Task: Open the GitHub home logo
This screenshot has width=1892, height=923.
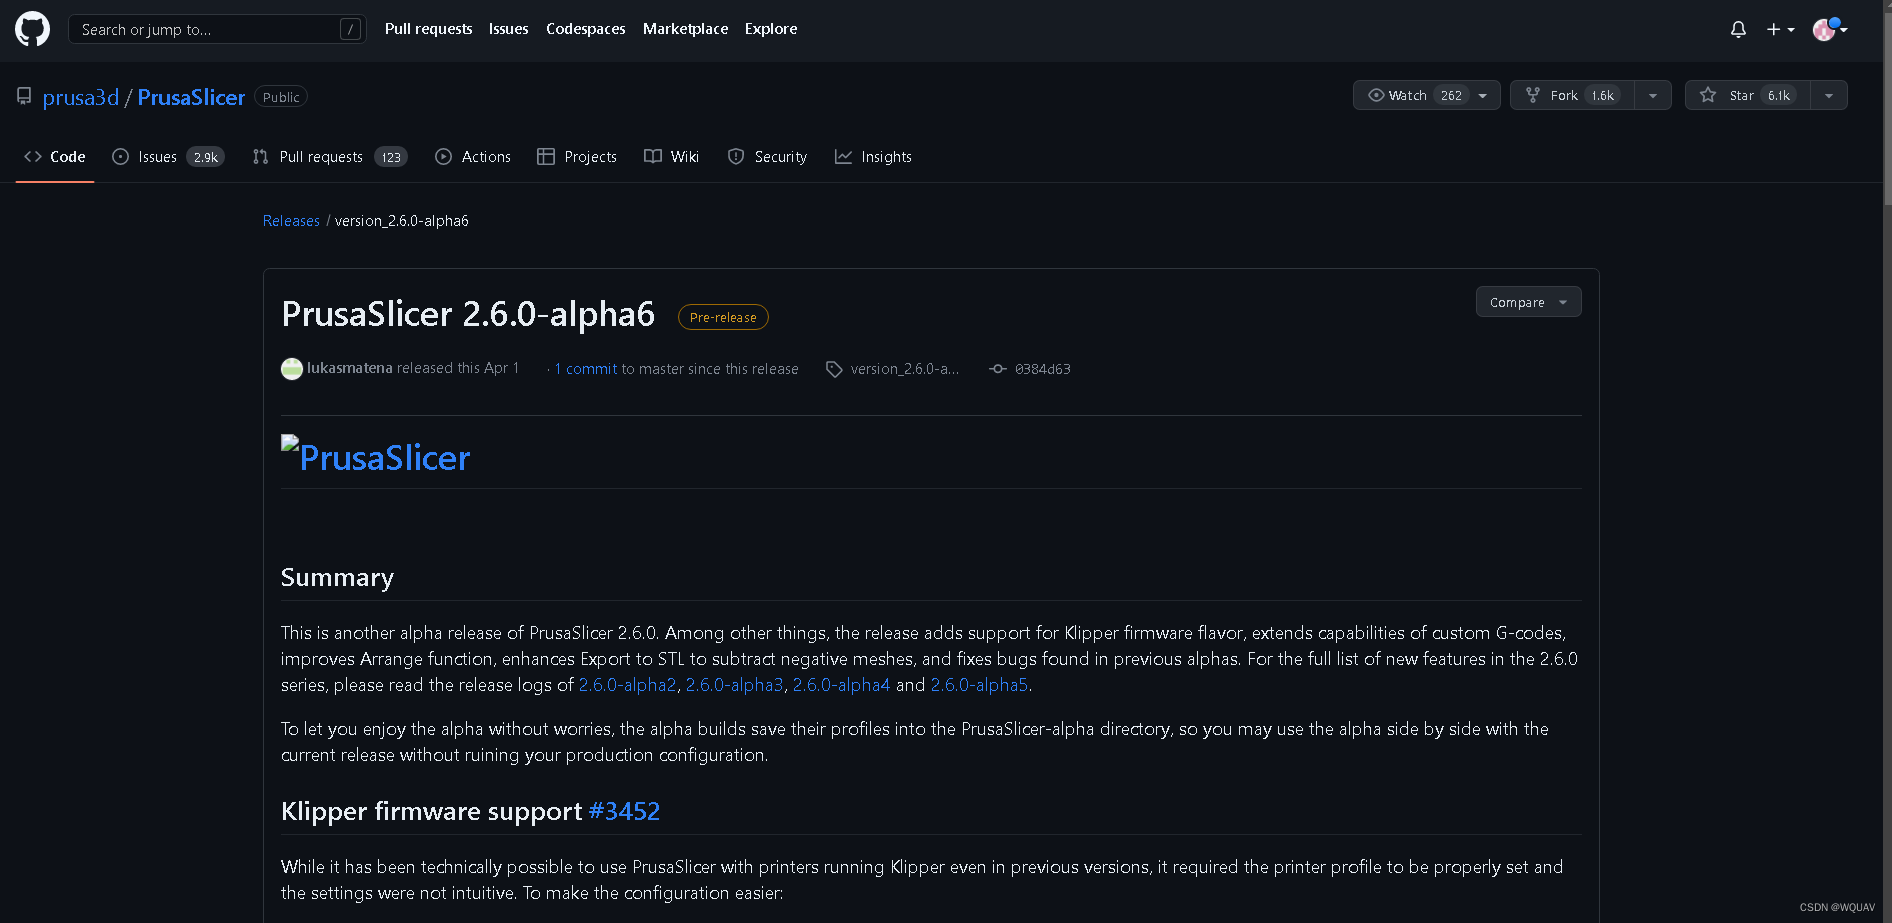Action: 32,29
